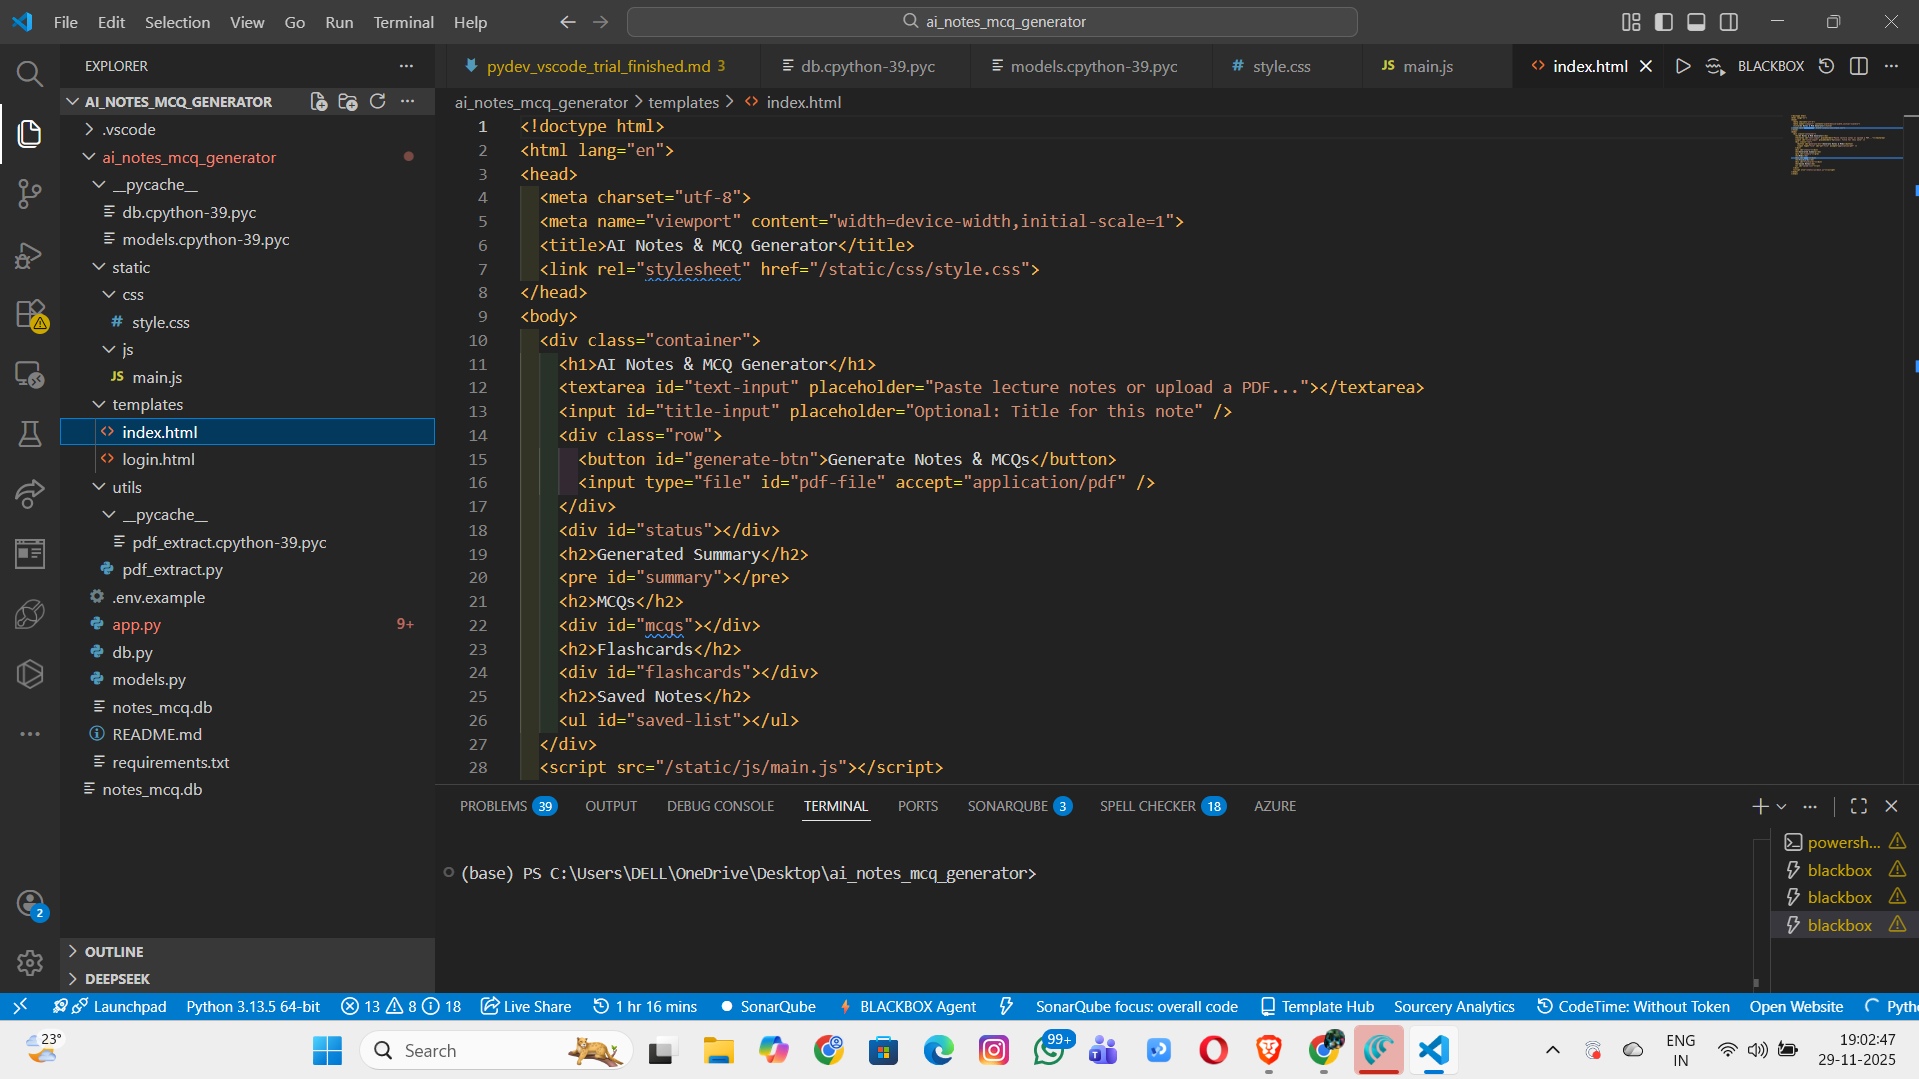Click the Run play button in editor toolbar
Viewport: 1919px width, 1079px height.
point(1683,66)
